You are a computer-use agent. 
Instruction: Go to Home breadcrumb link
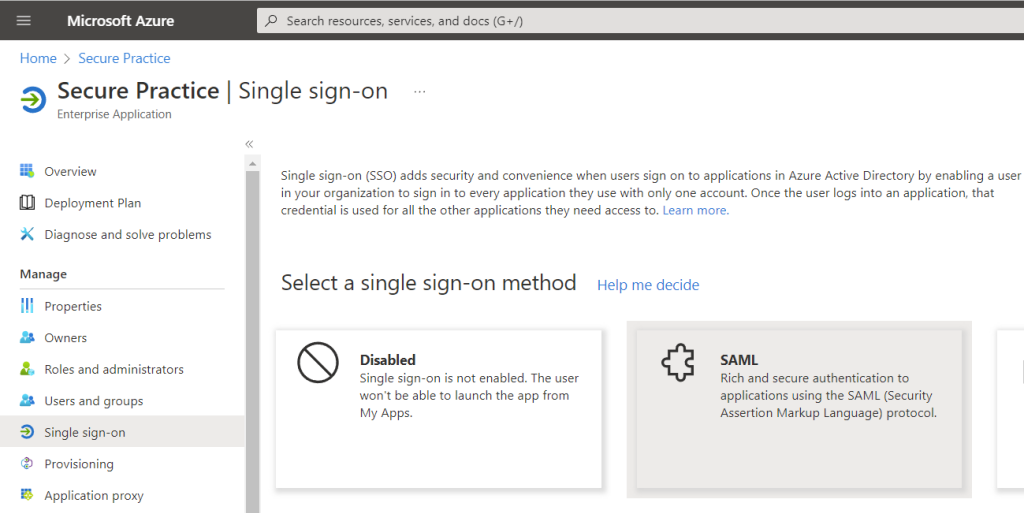click(x=38, y=59)
